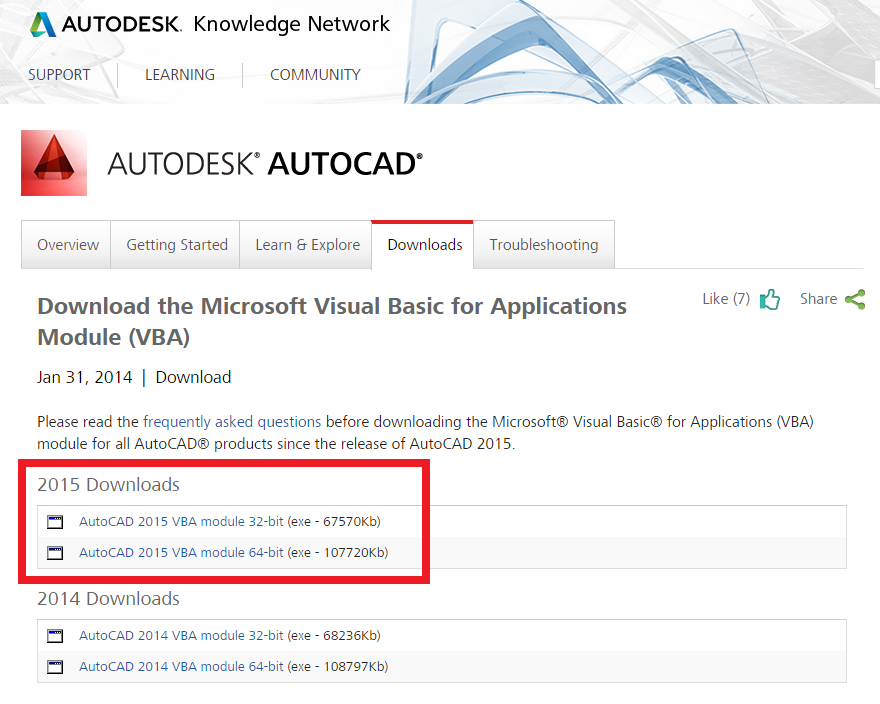Download AutoCAD 2015 VBA module 64-bit

click(x=181, y=553)
